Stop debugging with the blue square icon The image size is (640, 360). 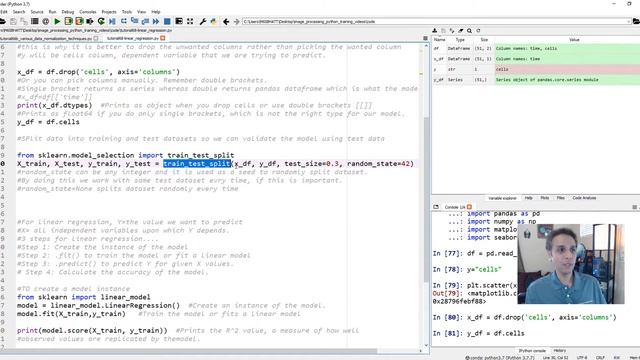coord(167,21)
